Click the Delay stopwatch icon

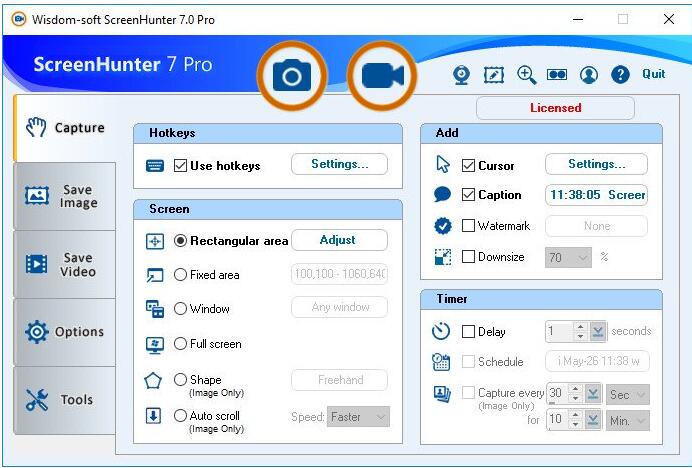[x=440, y=331]
